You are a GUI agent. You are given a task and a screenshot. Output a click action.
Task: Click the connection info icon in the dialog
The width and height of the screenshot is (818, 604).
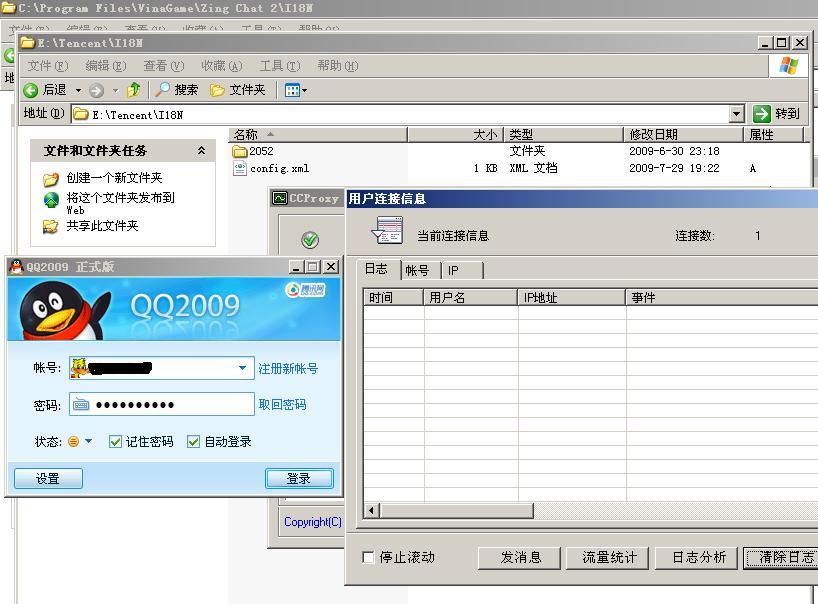[387, 231]
